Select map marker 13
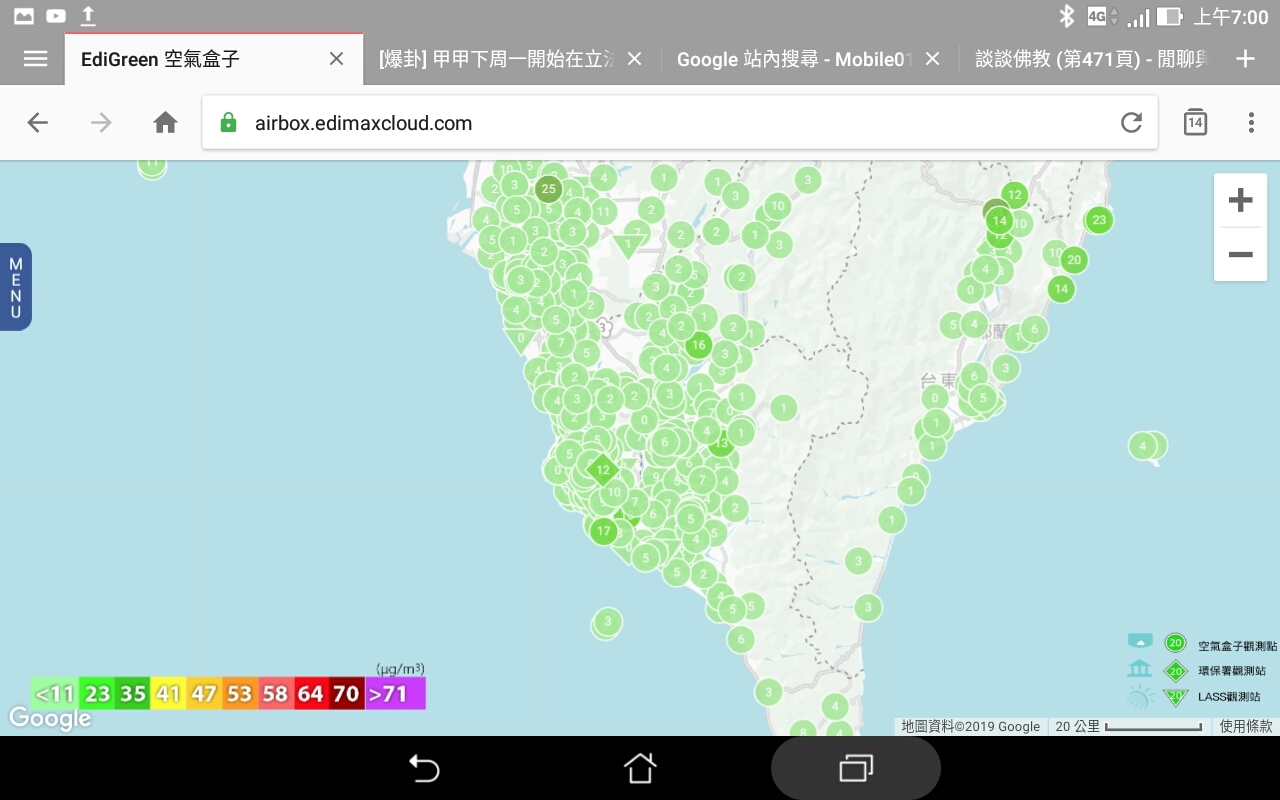 pyautogui.click(x=722, y=443)
